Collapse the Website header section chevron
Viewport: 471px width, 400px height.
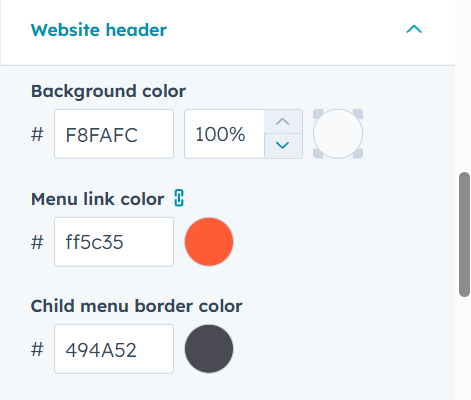coord(414,29)
